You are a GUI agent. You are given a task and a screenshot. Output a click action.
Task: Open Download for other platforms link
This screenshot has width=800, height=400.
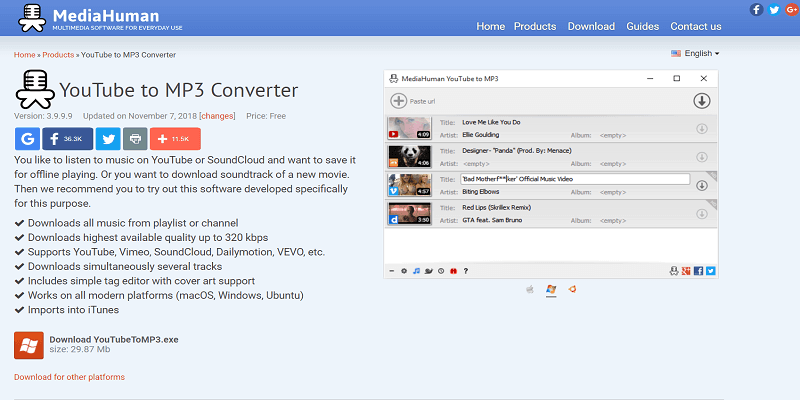click(69, 377)
